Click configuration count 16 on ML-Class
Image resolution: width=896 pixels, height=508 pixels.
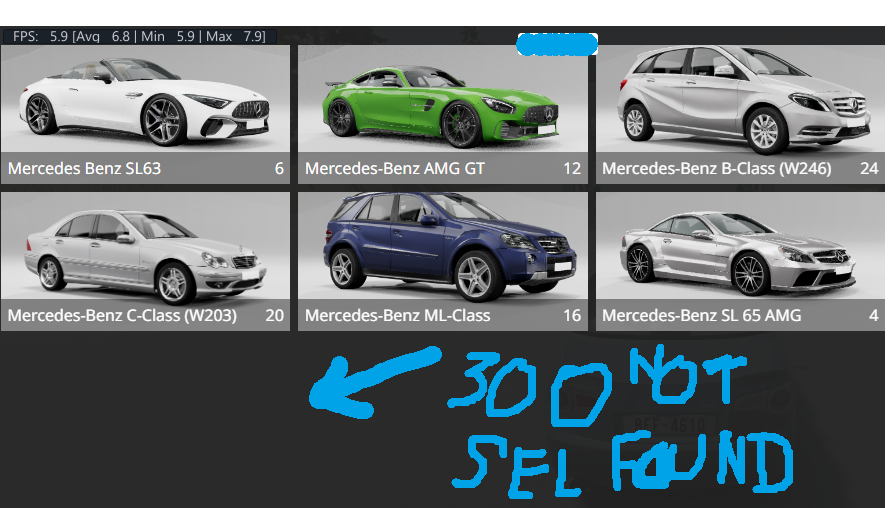point(572,315)
